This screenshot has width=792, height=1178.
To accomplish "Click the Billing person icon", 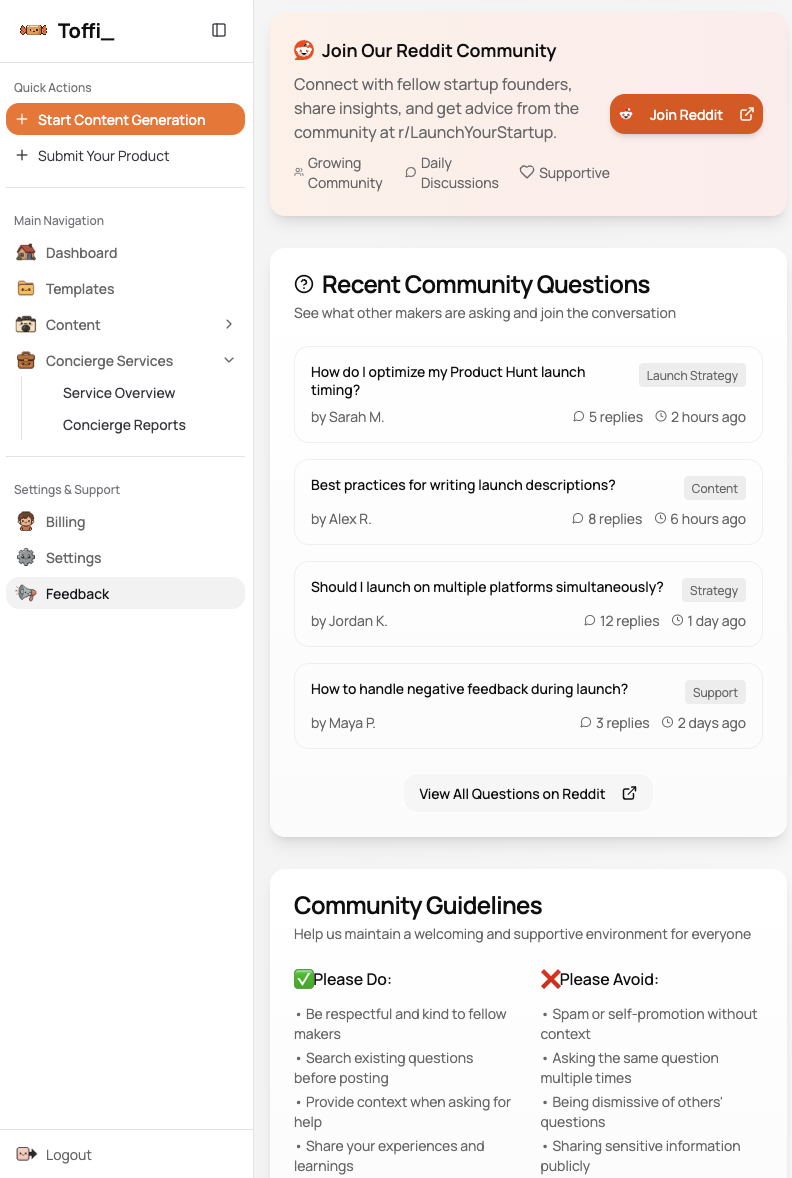I will 26,521.
